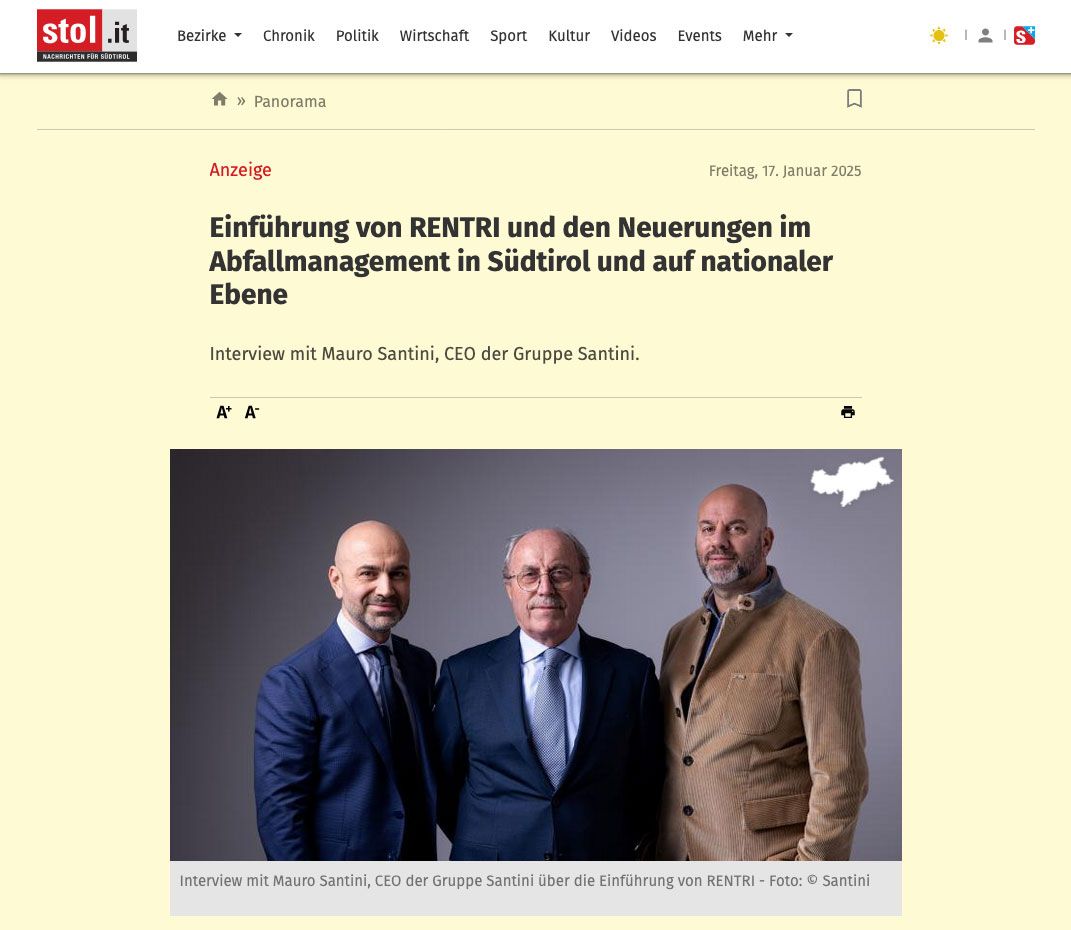This screenshot has width=1071, height=930.
Task: Increase font size with A+ icon
Action: 224,412
